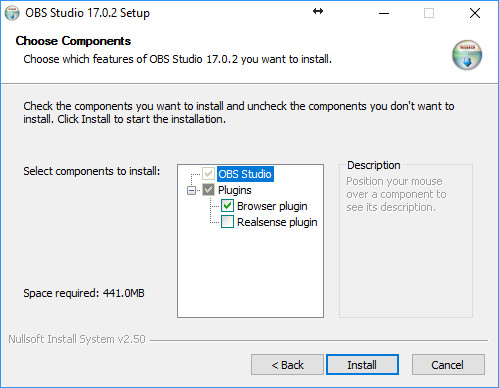This screenshot has width=499, height=388.
Task: Collapse the Plugins tree node
Action: point(191,190)
